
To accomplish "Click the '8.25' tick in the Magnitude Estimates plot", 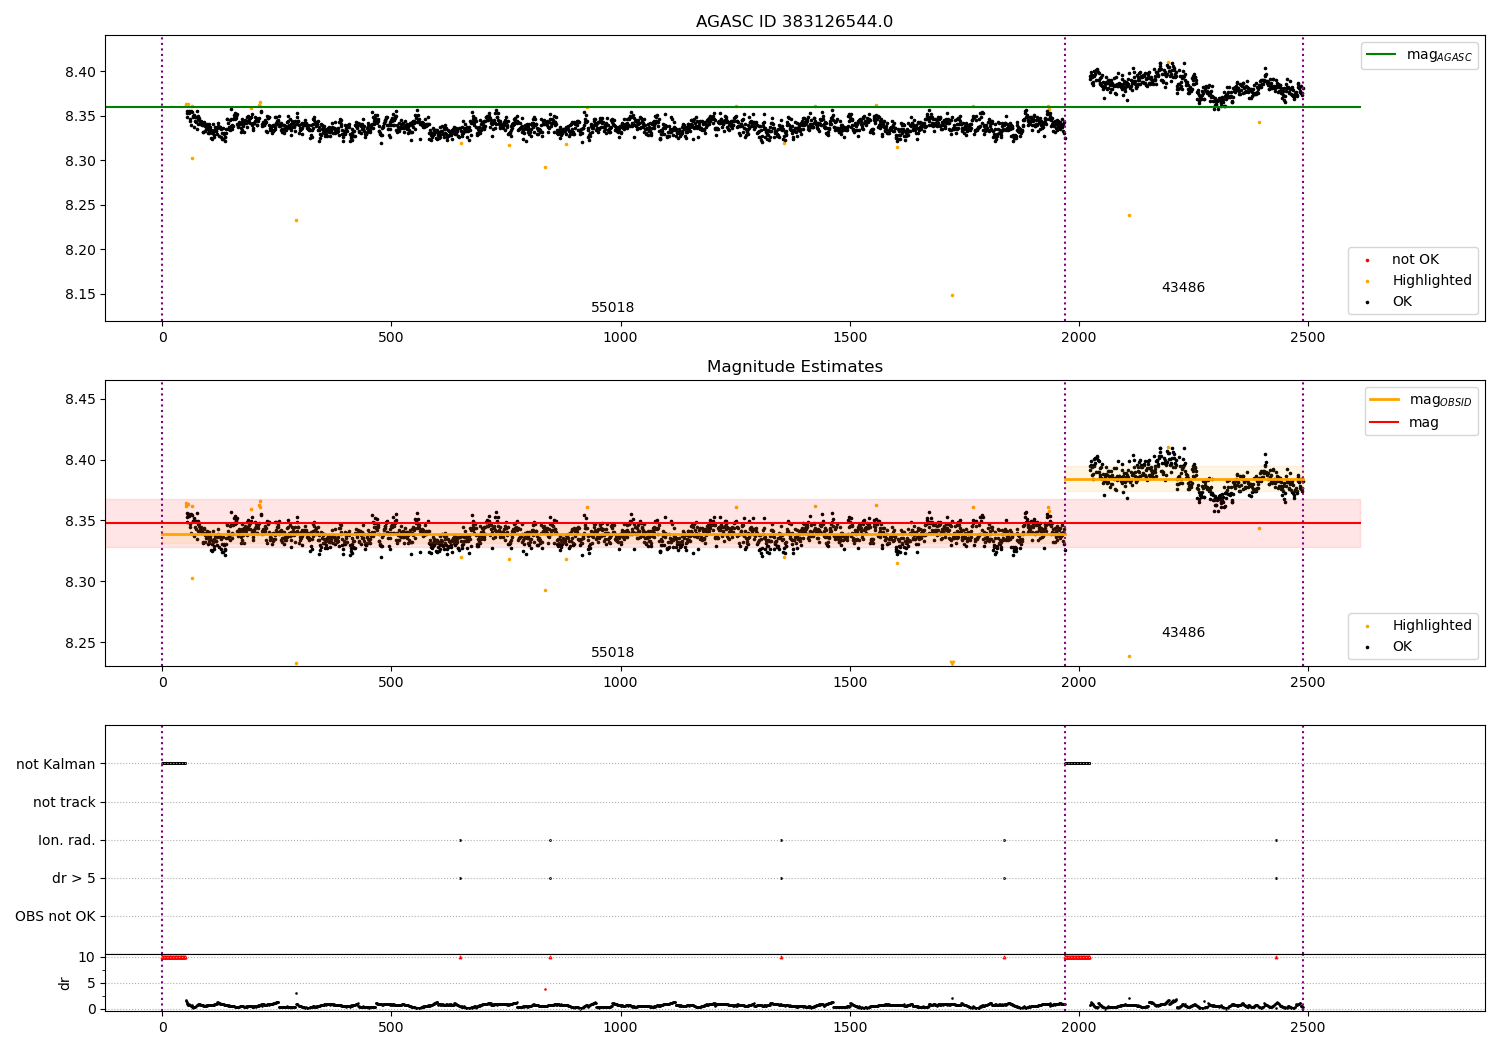I will pyautogui.click(x=80, y=643).
